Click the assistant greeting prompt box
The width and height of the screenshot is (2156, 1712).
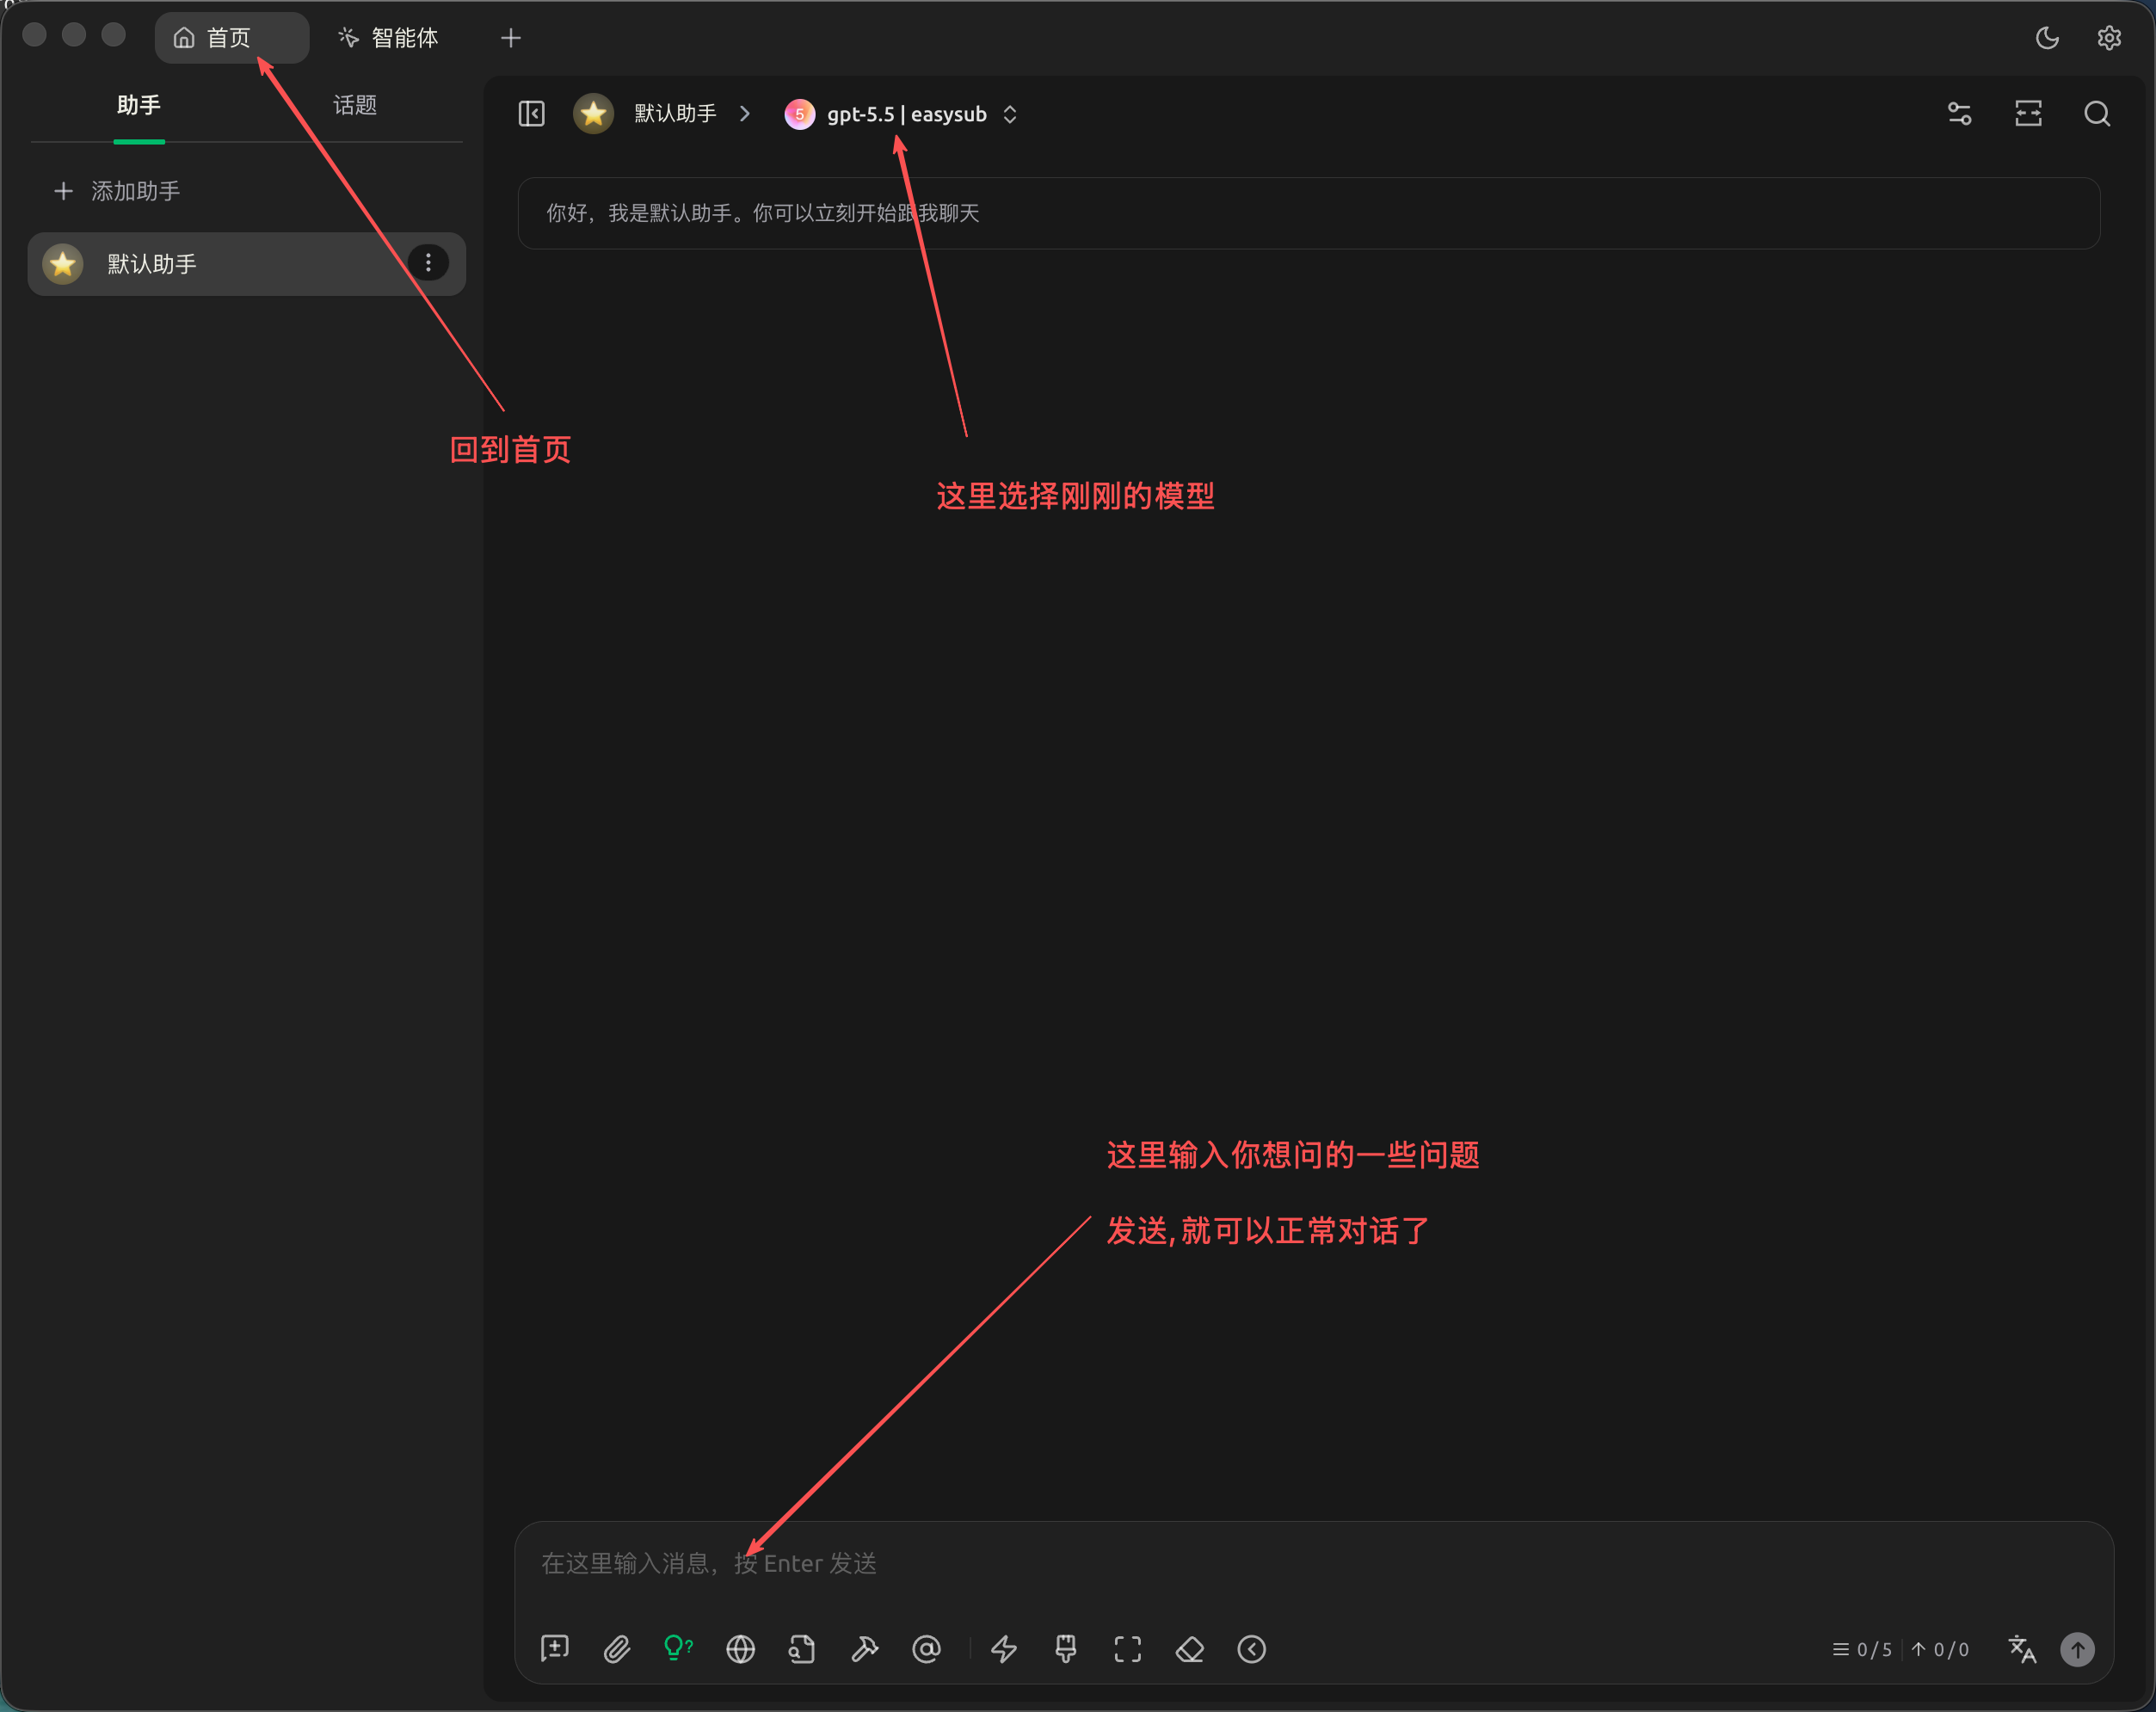(x=1308, y=213)
